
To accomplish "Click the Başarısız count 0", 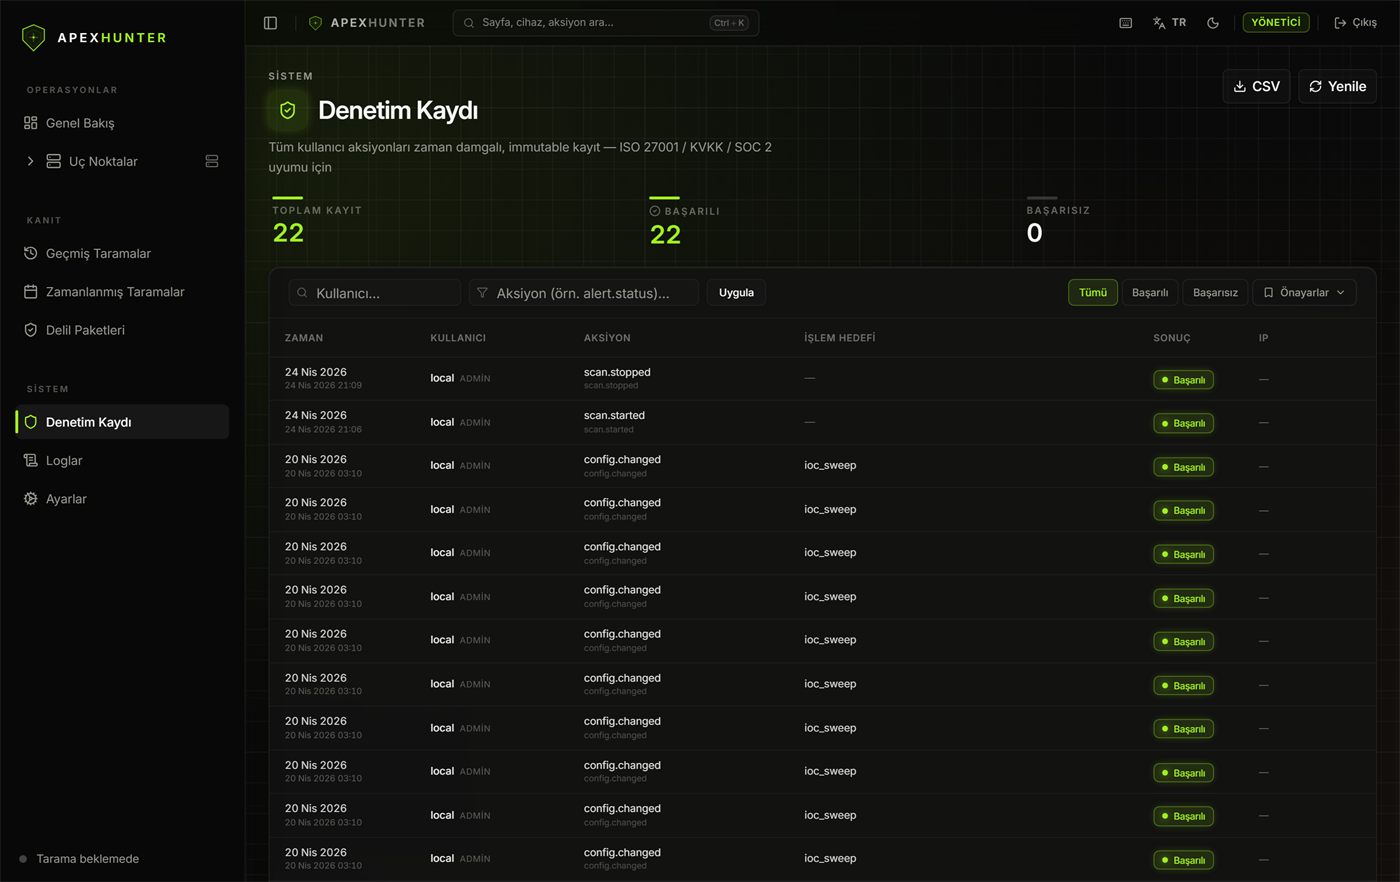I will click(1034, 233).
